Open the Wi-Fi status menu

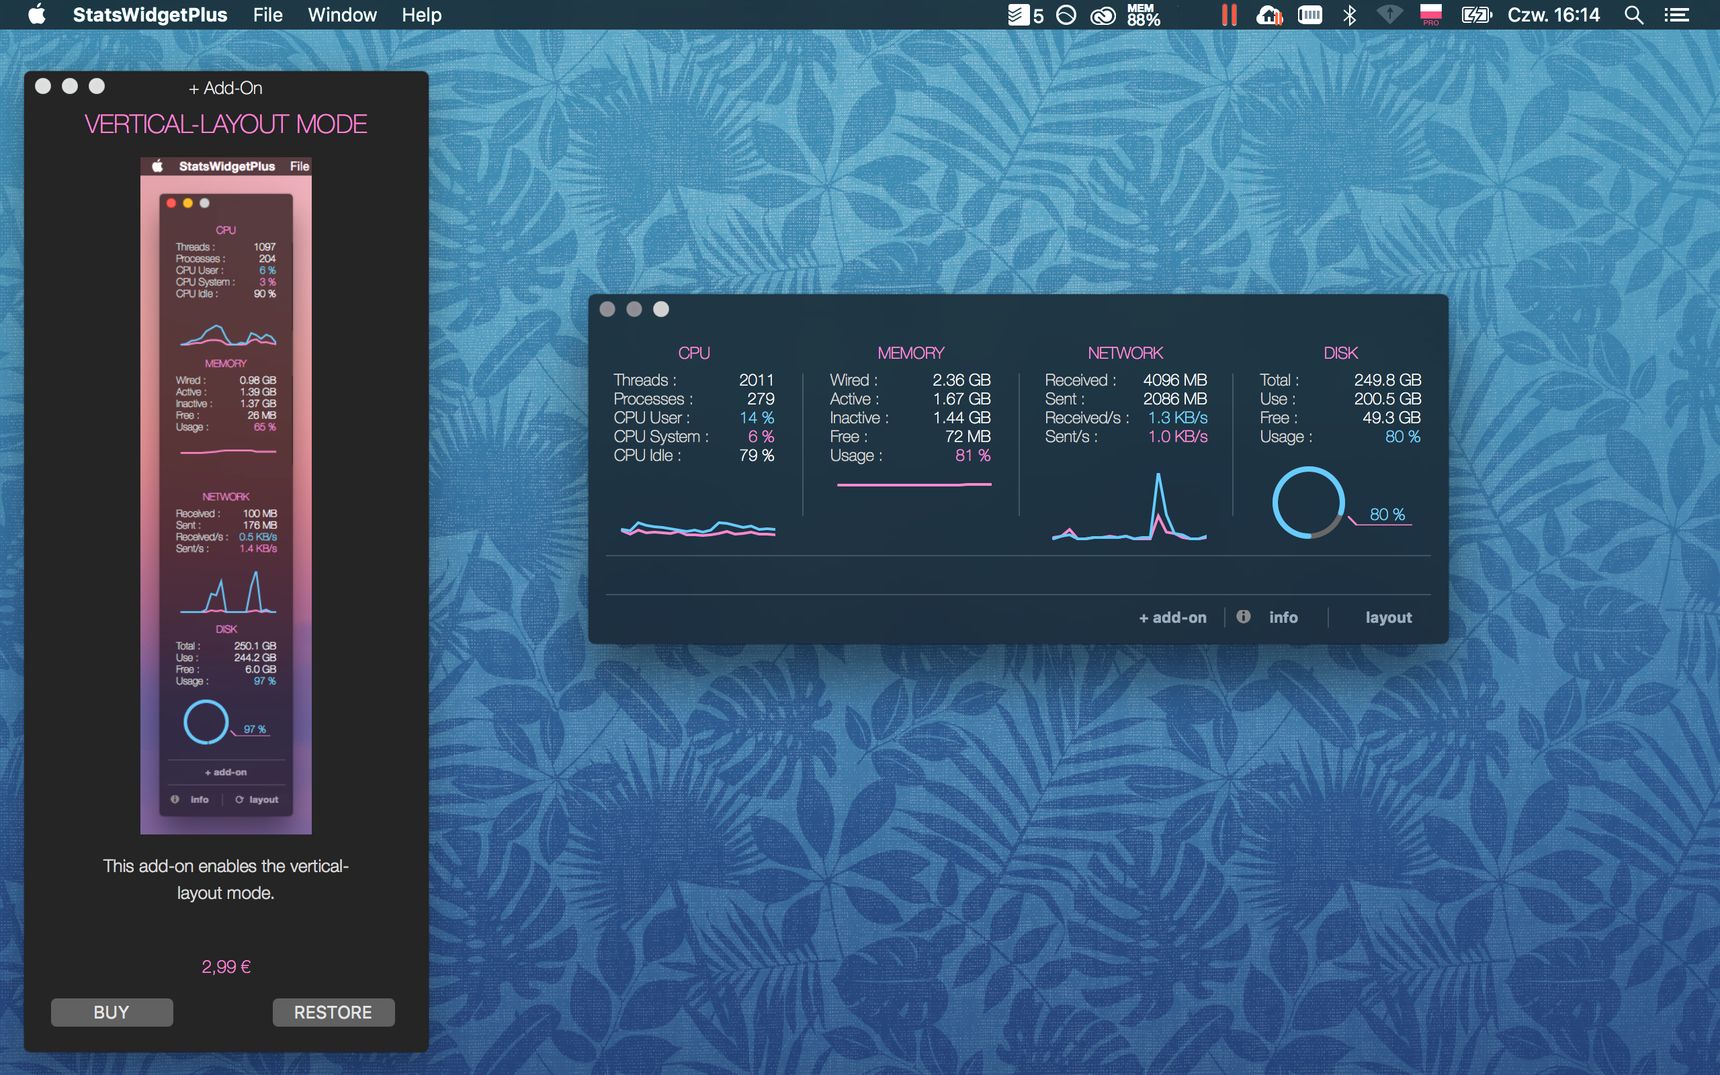tap(1389, 14)
